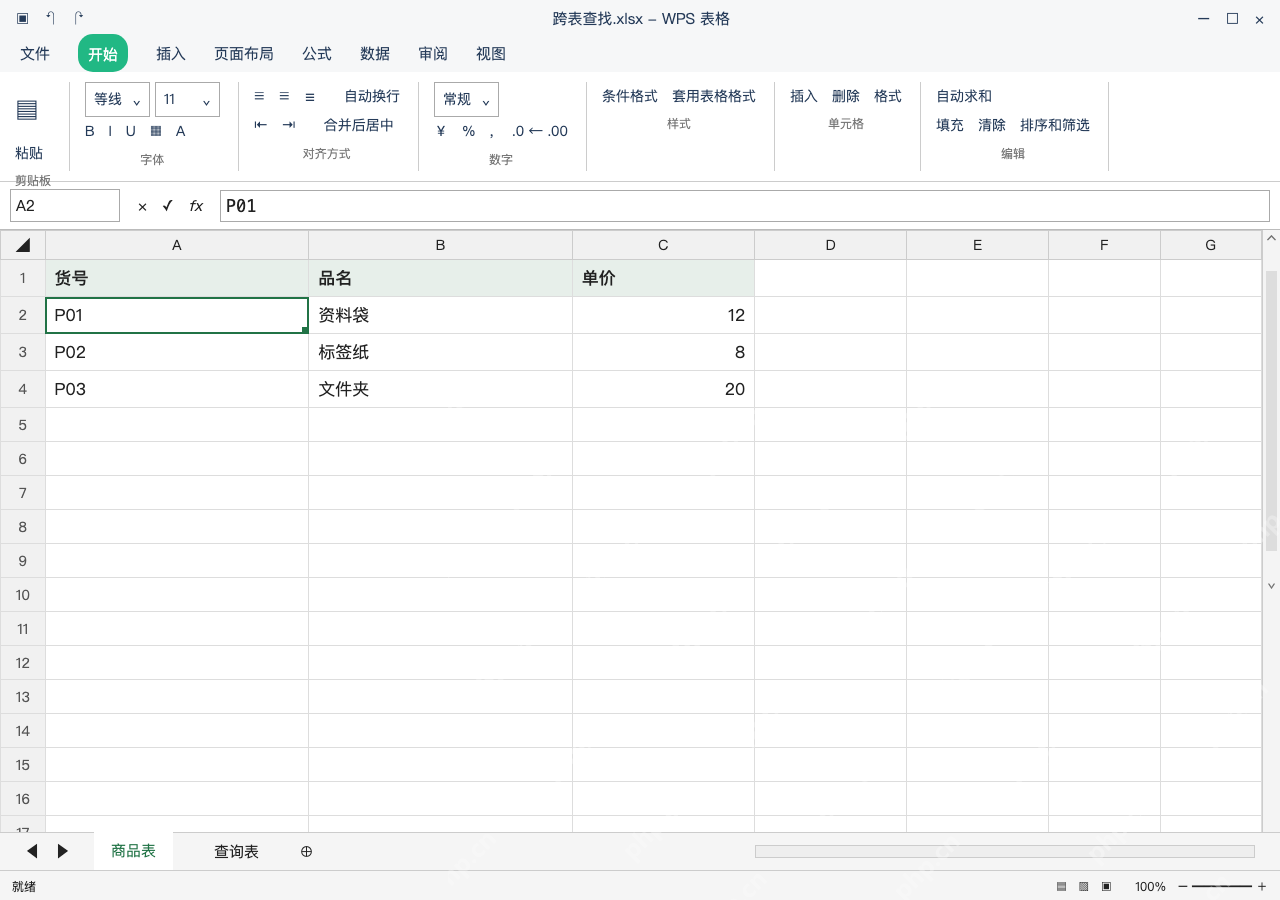Cancel the formula bar entry

tap(142, 206)
